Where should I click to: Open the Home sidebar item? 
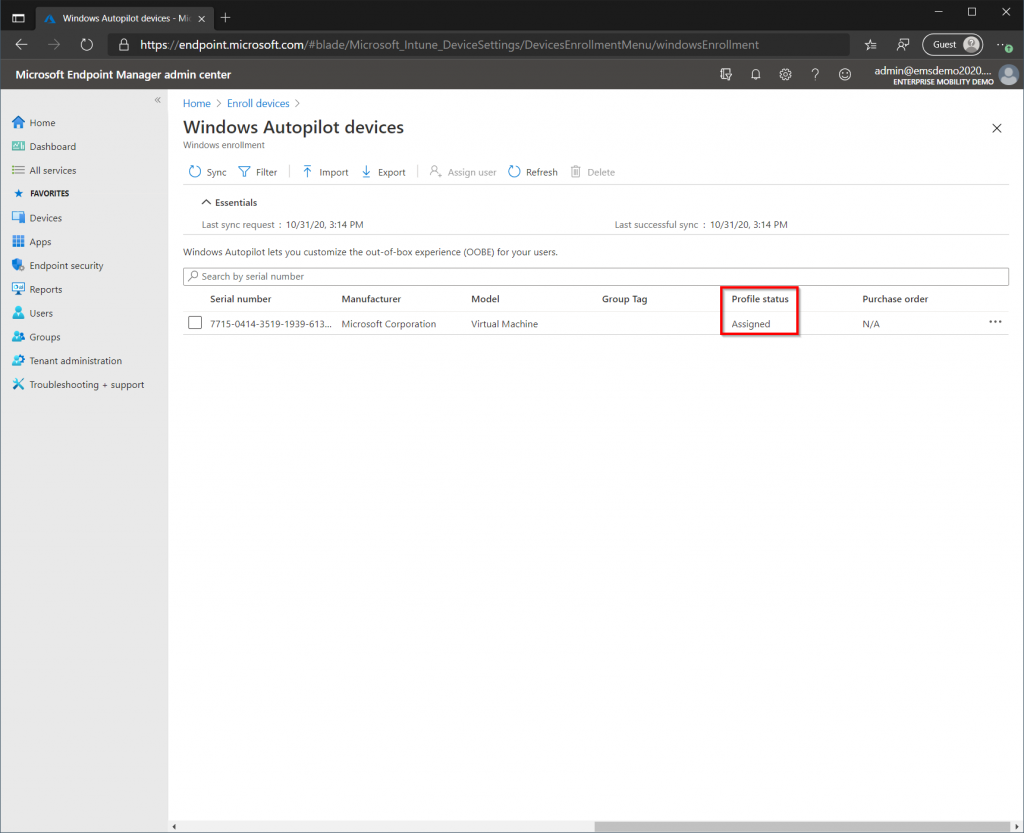pos(34,123)
